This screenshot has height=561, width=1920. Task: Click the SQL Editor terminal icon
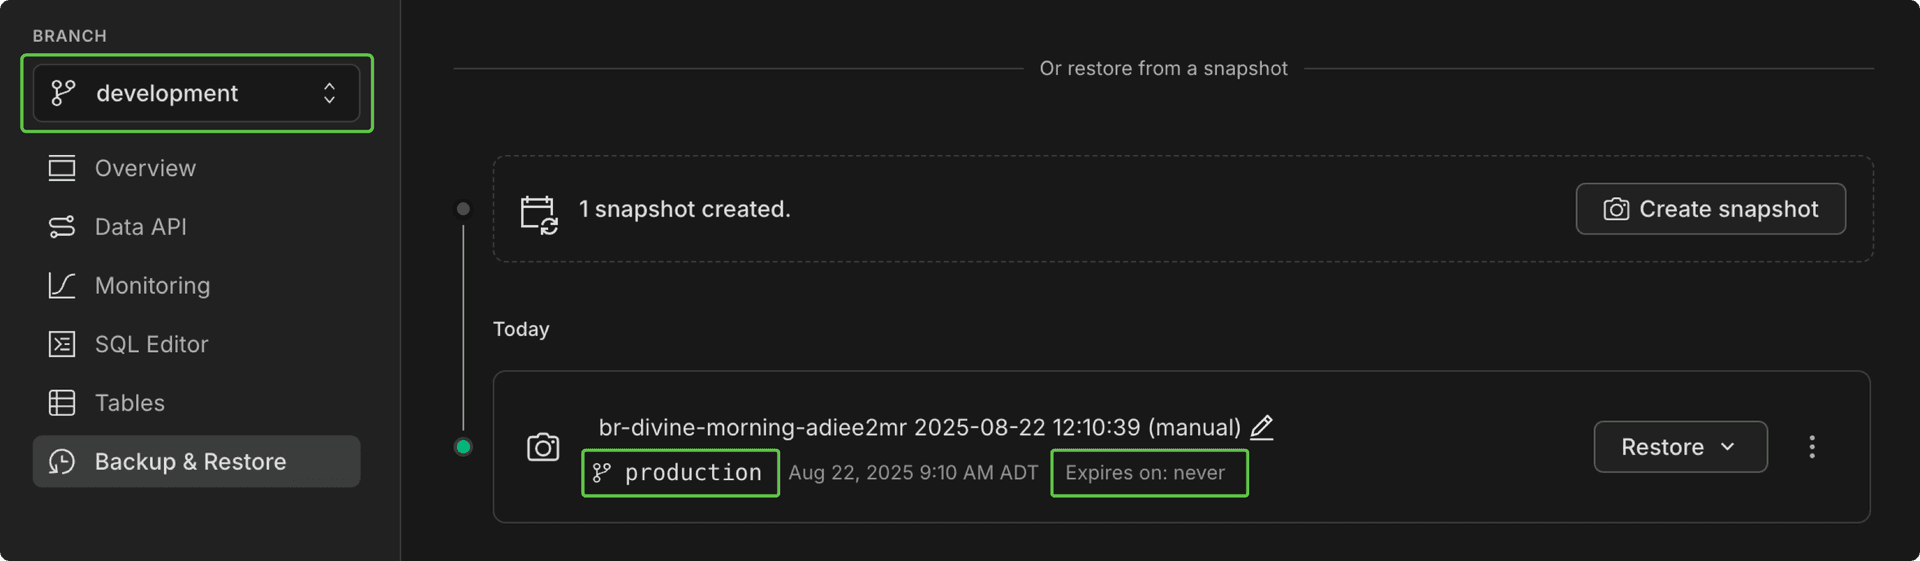coord(62,344)
